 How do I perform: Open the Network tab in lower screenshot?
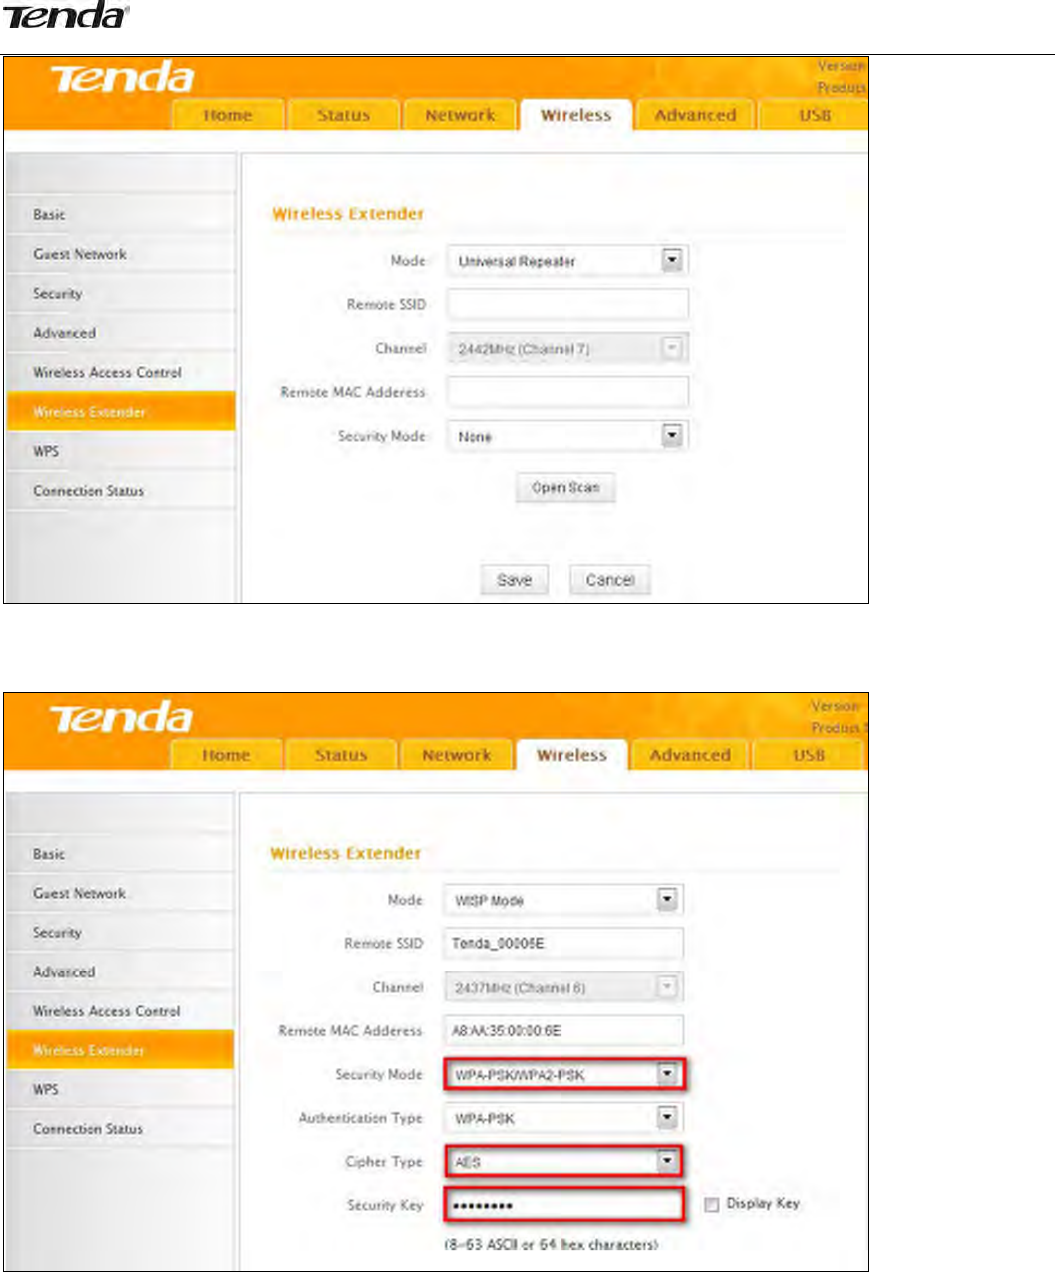click(x=456, y=755)
